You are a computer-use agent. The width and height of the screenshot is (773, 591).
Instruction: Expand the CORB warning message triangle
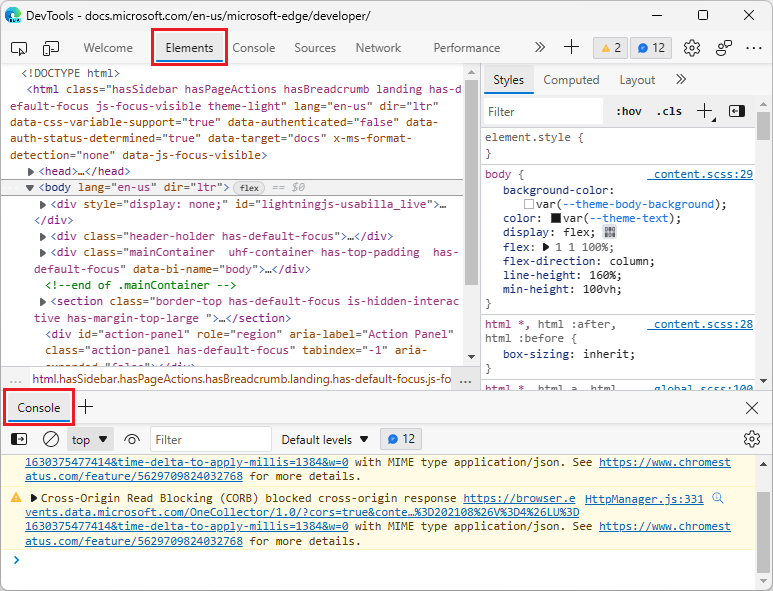(x=34, y=498)
